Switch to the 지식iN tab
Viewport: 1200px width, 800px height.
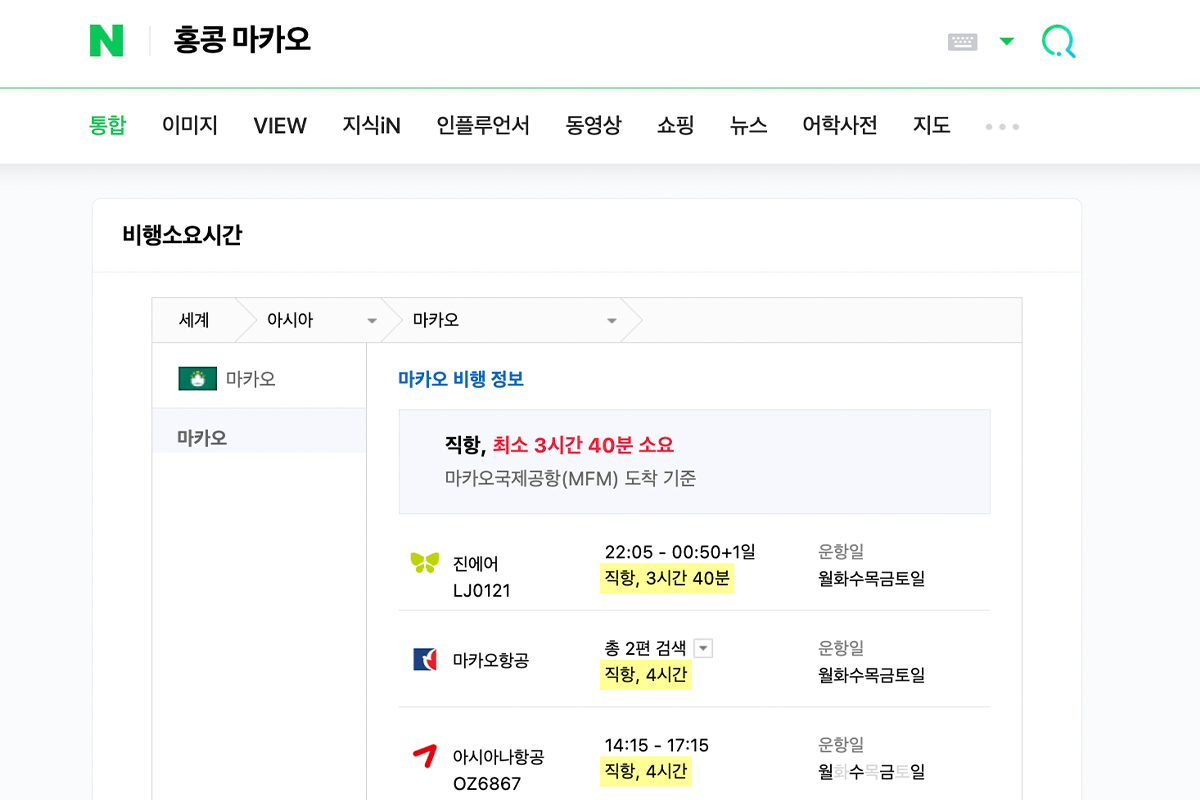tap(371, 126)
